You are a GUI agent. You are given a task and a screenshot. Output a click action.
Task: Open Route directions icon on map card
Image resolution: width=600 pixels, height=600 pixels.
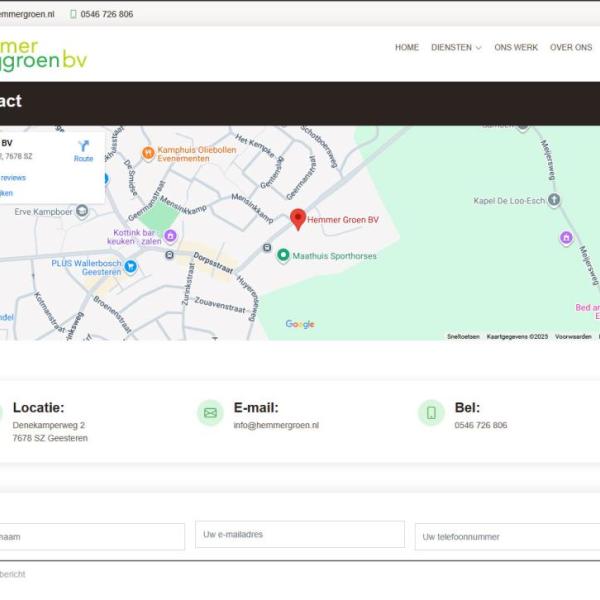click(x=83, y=147)
